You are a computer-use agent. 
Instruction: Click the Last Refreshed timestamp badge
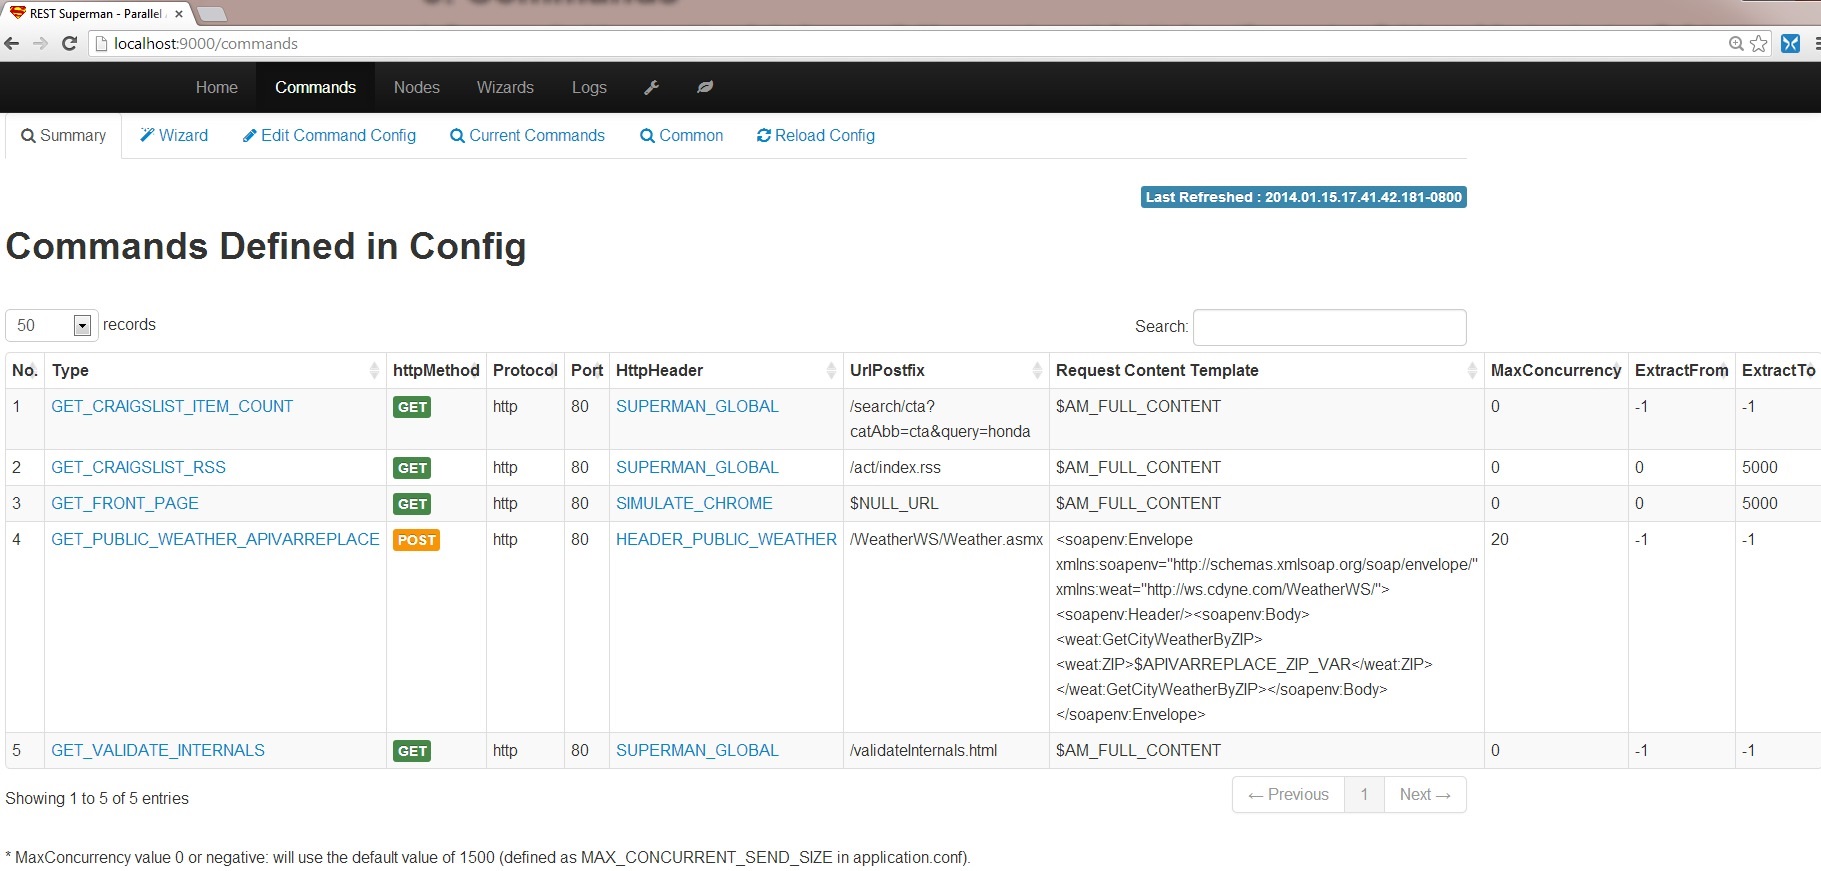[1304, 197]
